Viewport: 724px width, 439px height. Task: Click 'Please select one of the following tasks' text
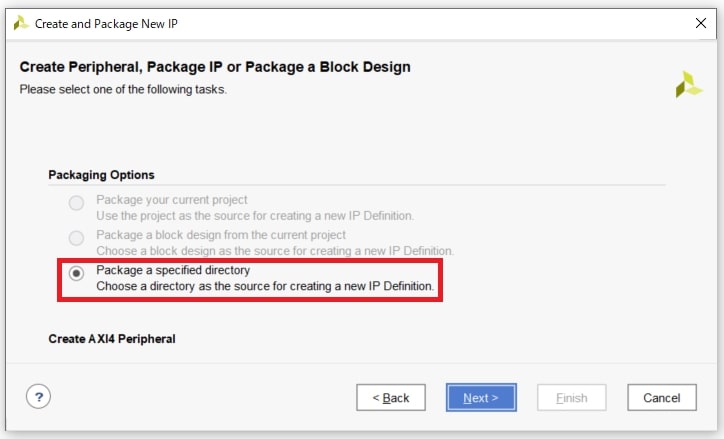pyautogui.click(x=123, y=89)
